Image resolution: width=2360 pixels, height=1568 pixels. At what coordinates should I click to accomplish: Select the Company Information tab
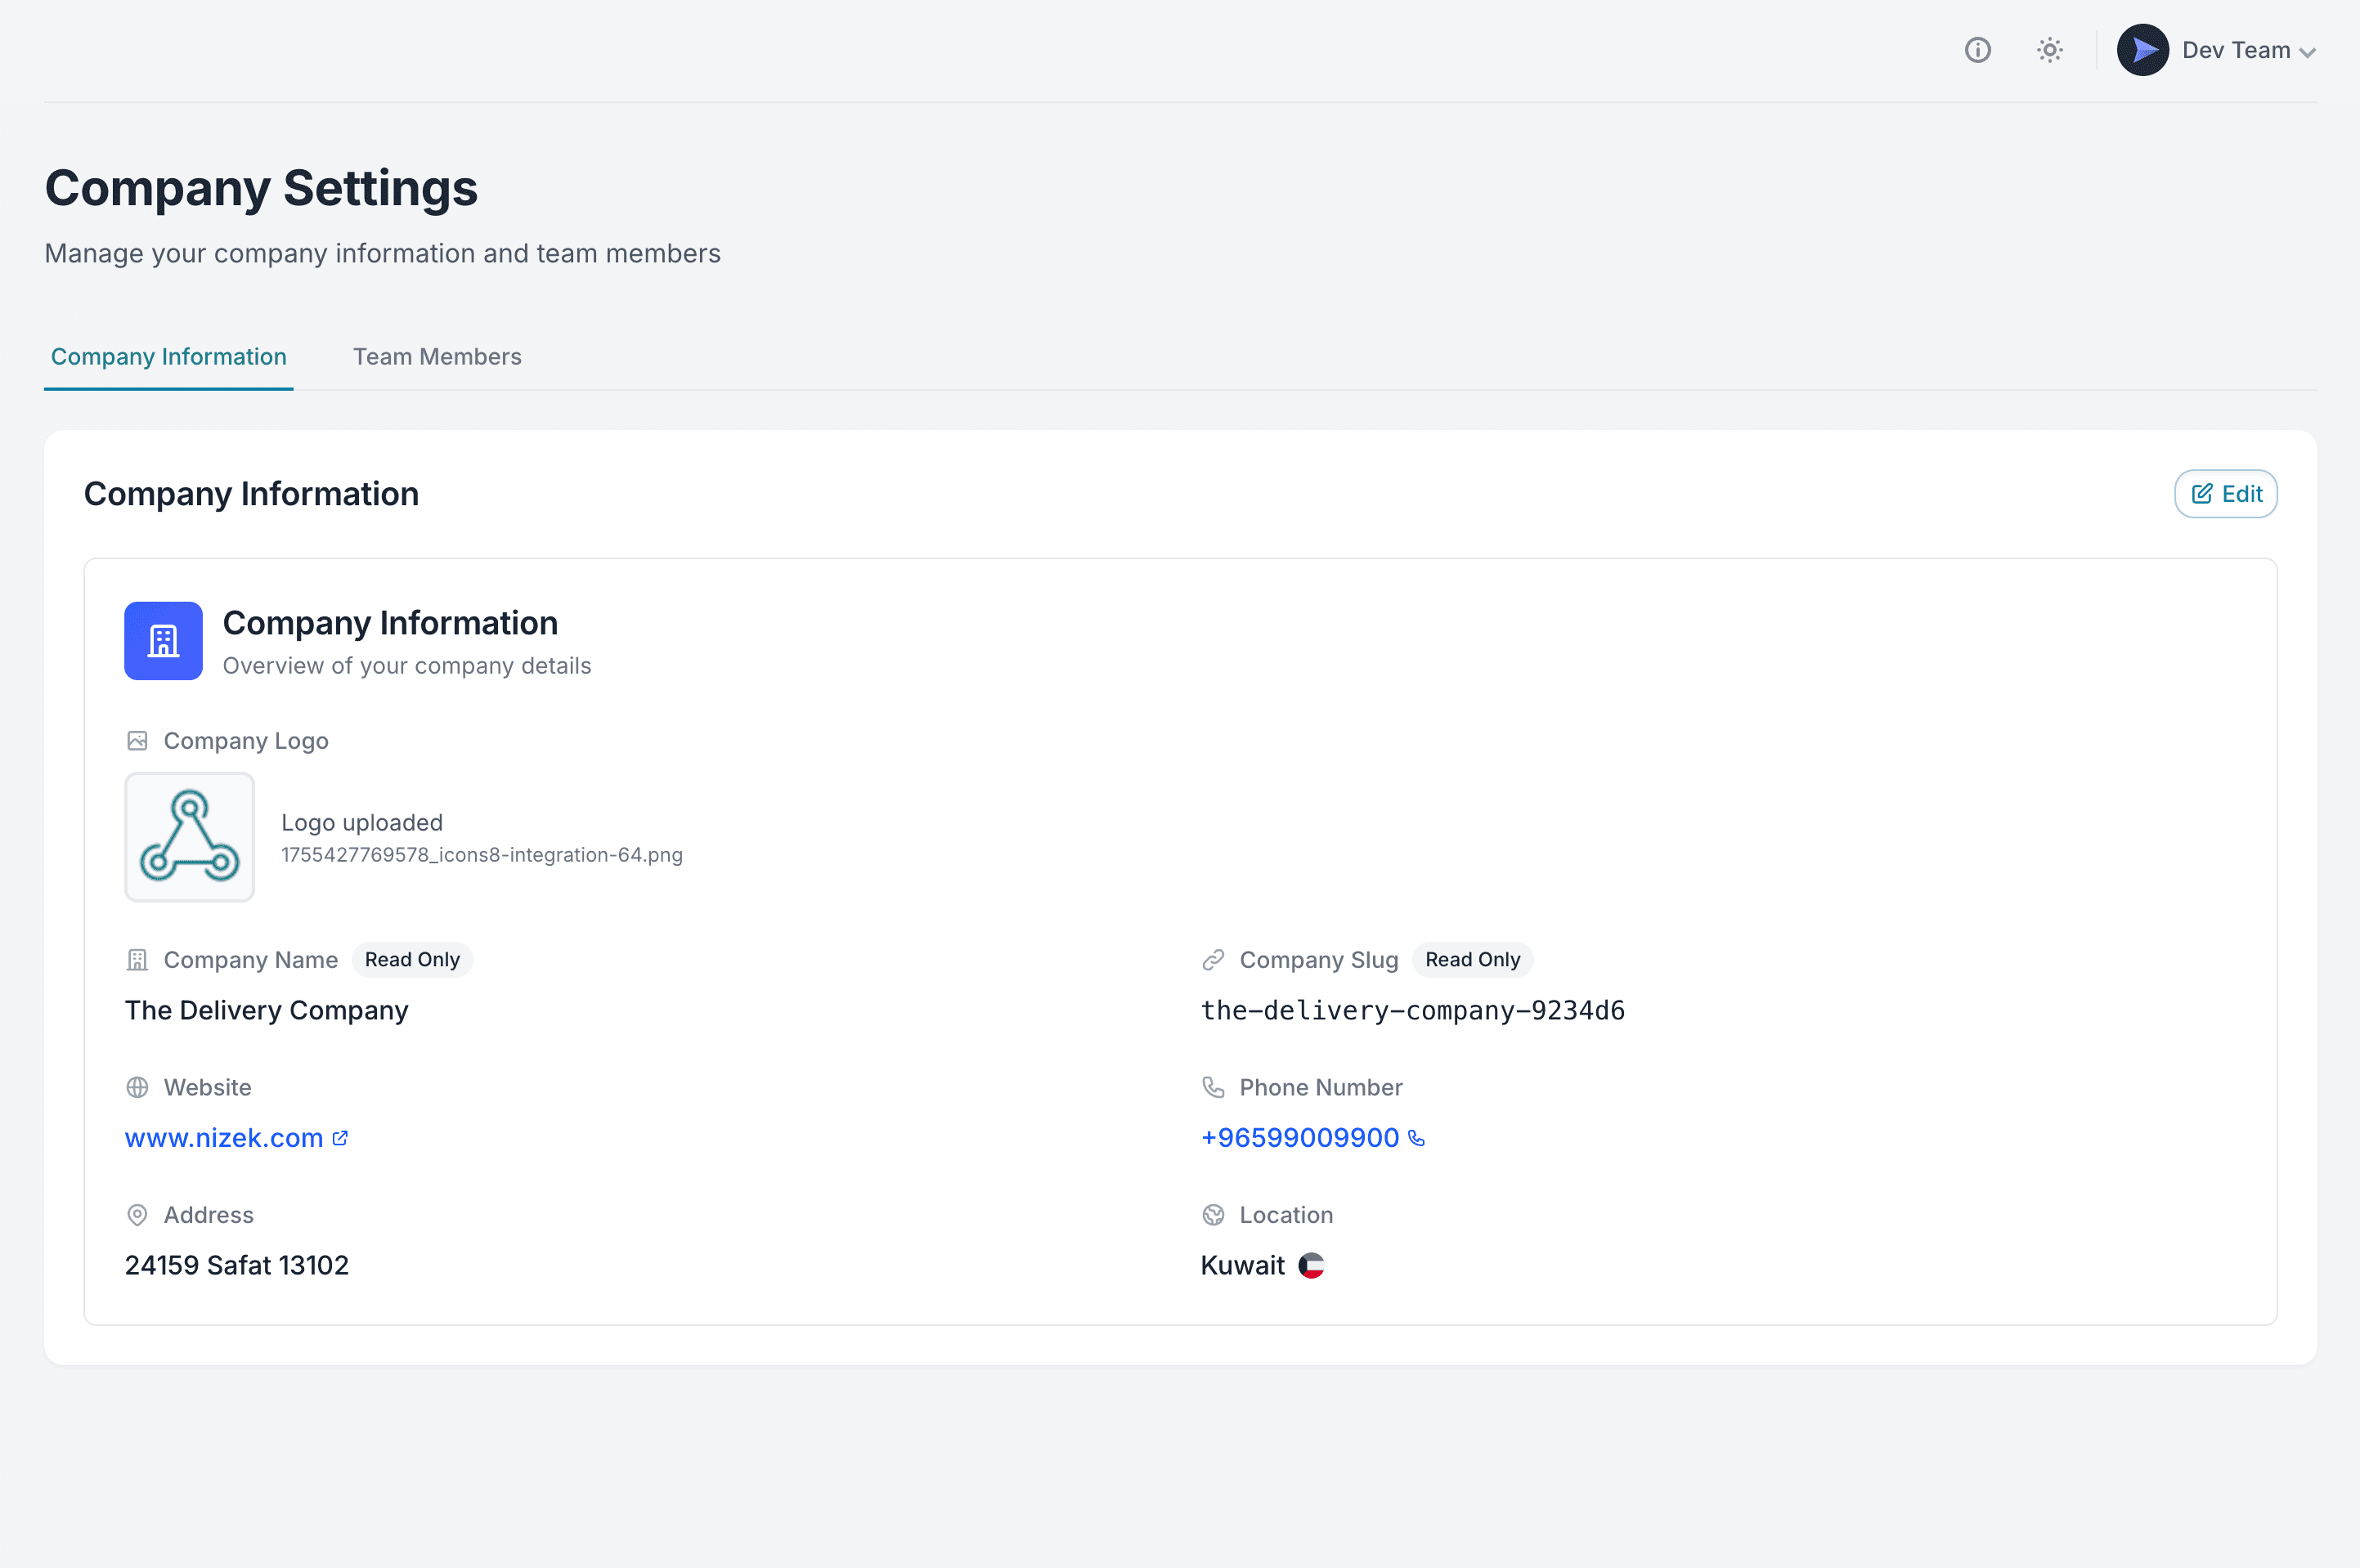pyautogui.click(x=168, y=357)
